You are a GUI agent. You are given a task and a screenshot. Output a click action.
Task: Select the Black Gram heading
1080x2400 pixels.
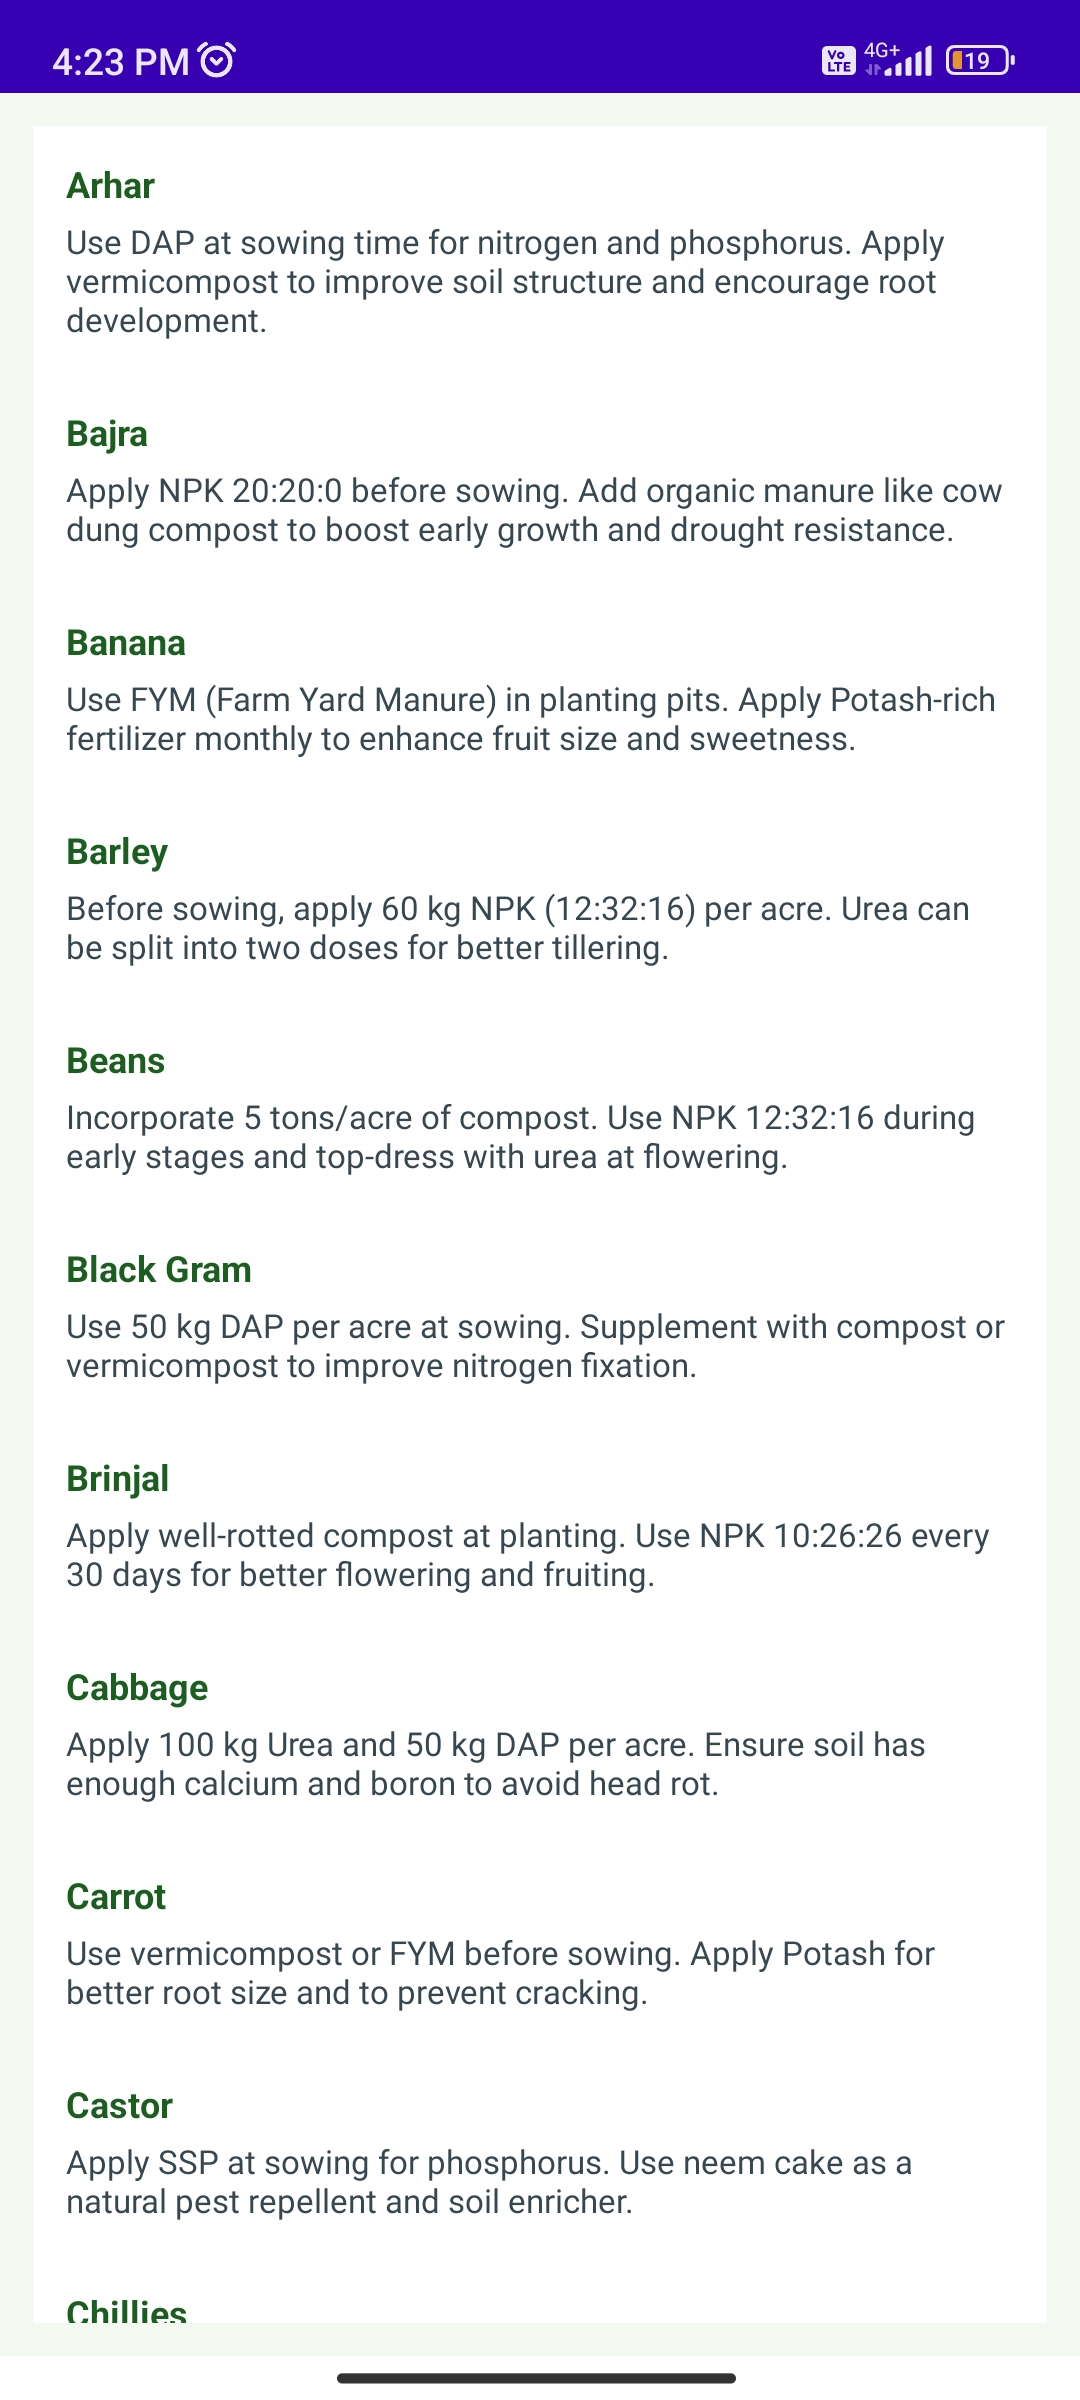coord(159,1270)
